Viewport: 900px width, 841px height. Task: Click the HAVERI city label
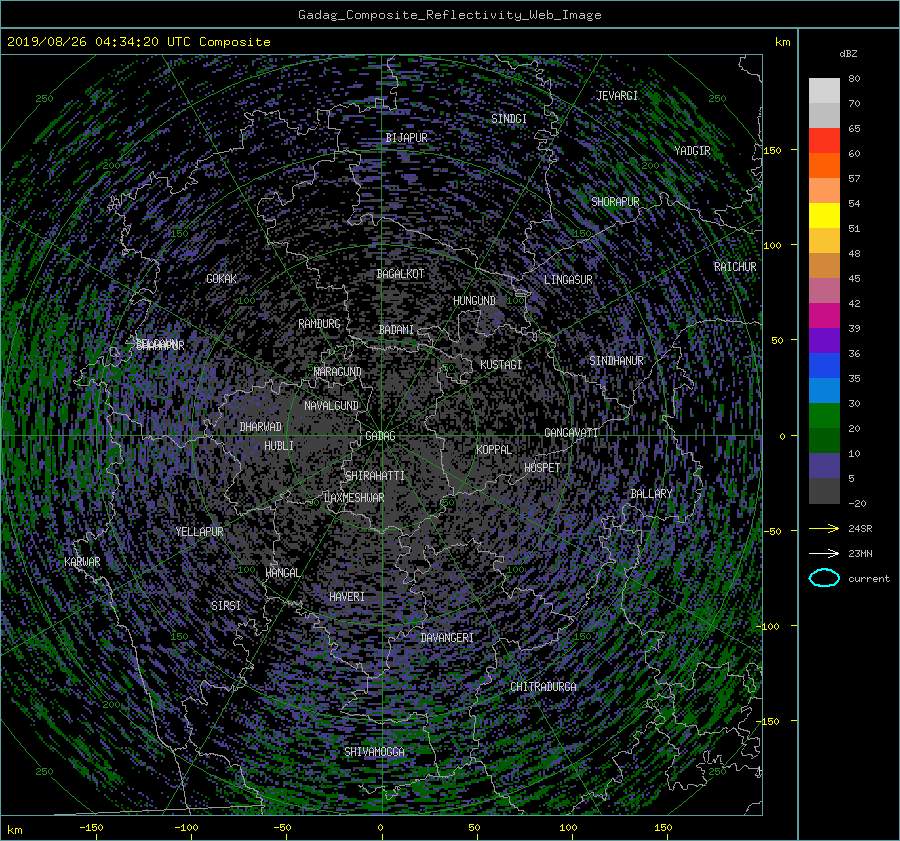point(347,597)
